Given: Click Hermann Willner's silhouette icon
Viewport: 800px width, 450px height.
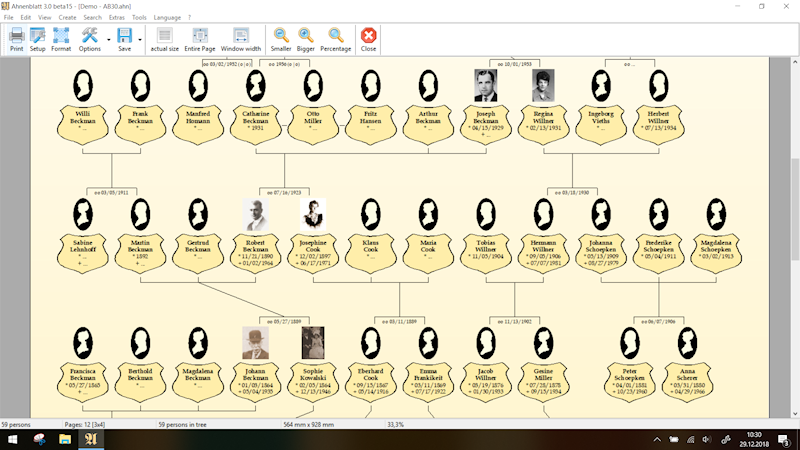Looking at the screenshot, I should [x=543, y=214].
